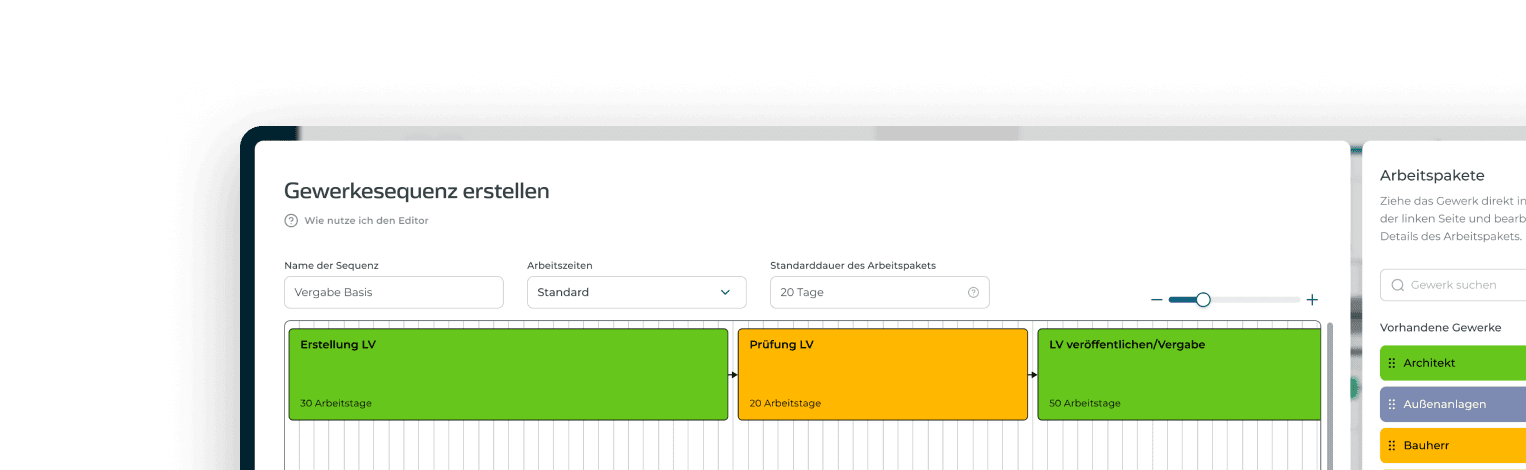Click the drag handle icon on Außenanlagen
Viewport: 1526px width, 470px height.
coord(1392,404)
